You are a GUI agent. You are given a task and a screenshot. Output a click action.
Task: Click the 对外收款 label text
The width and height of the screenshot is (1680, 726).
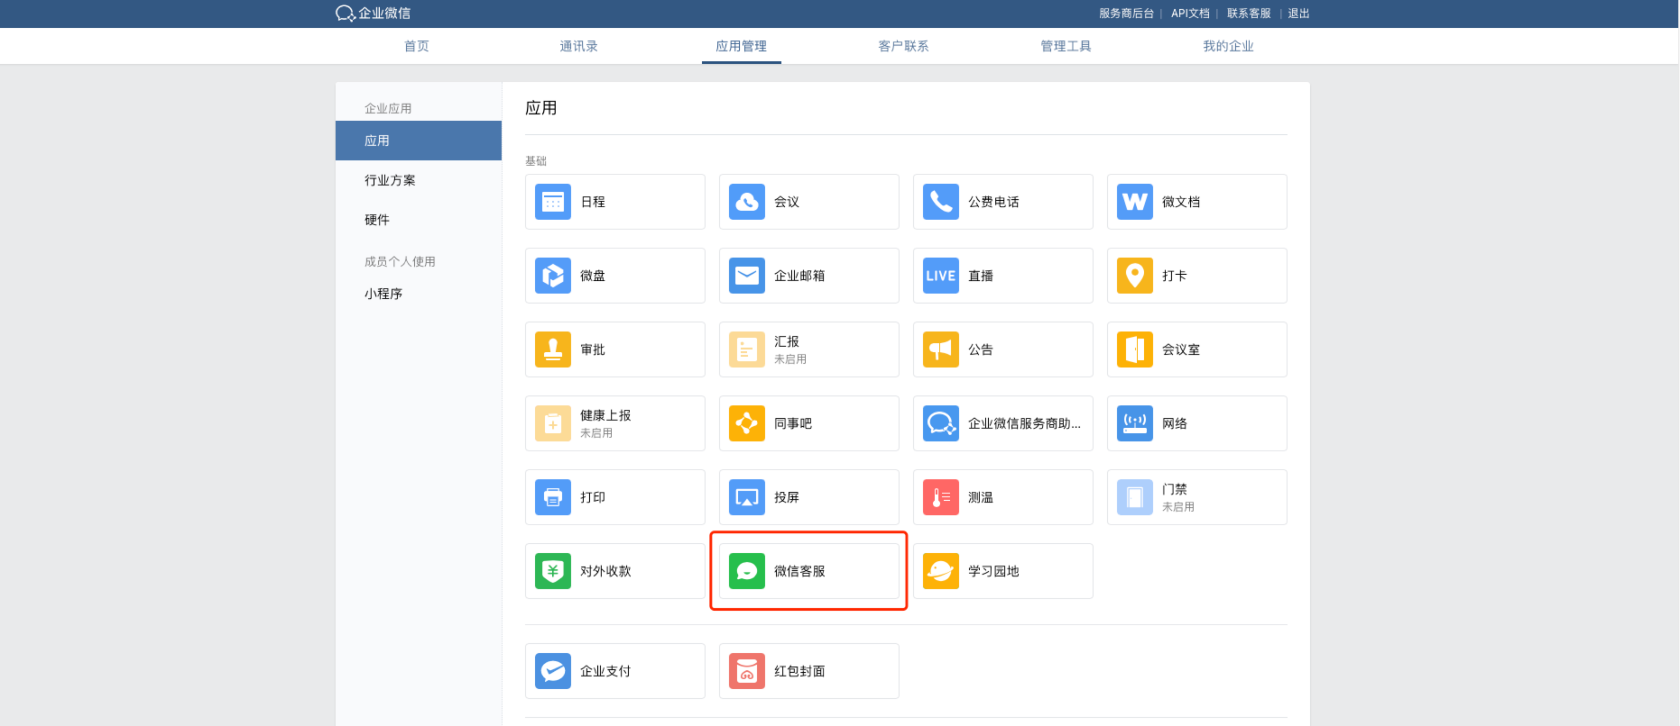[x=606, y=572]
